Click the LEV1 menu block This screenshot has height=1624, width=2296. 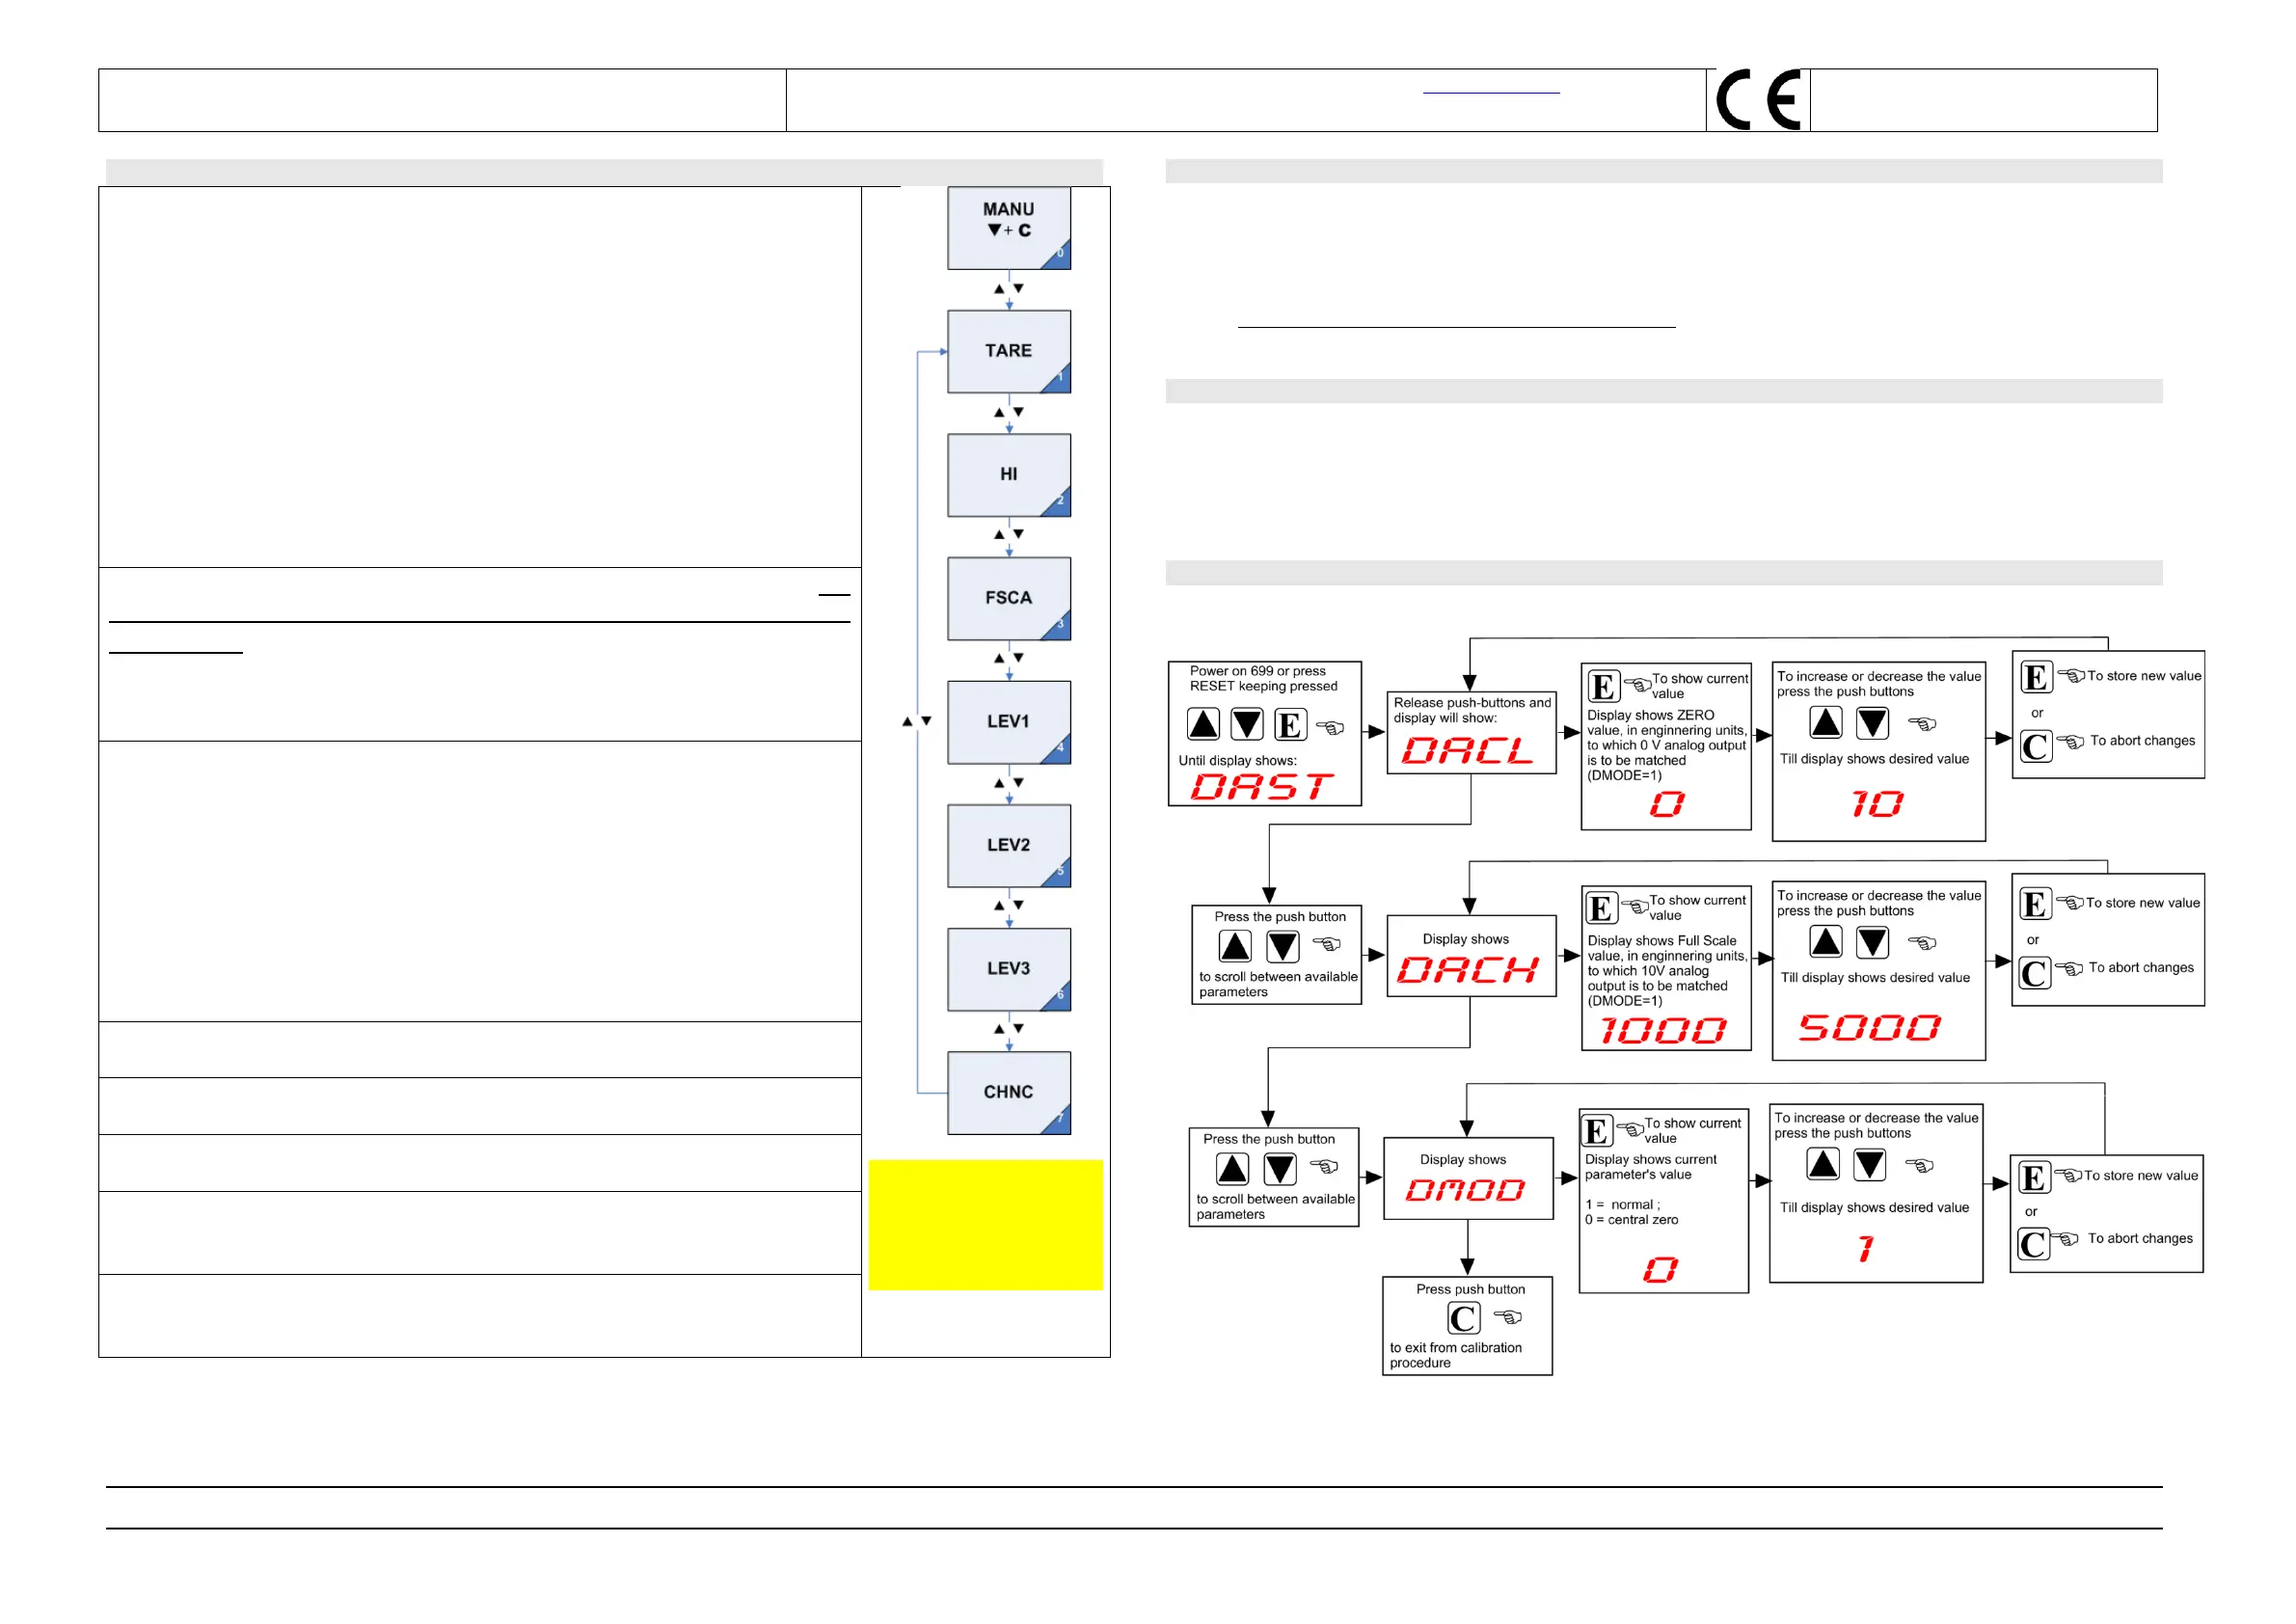(1008, 721)
